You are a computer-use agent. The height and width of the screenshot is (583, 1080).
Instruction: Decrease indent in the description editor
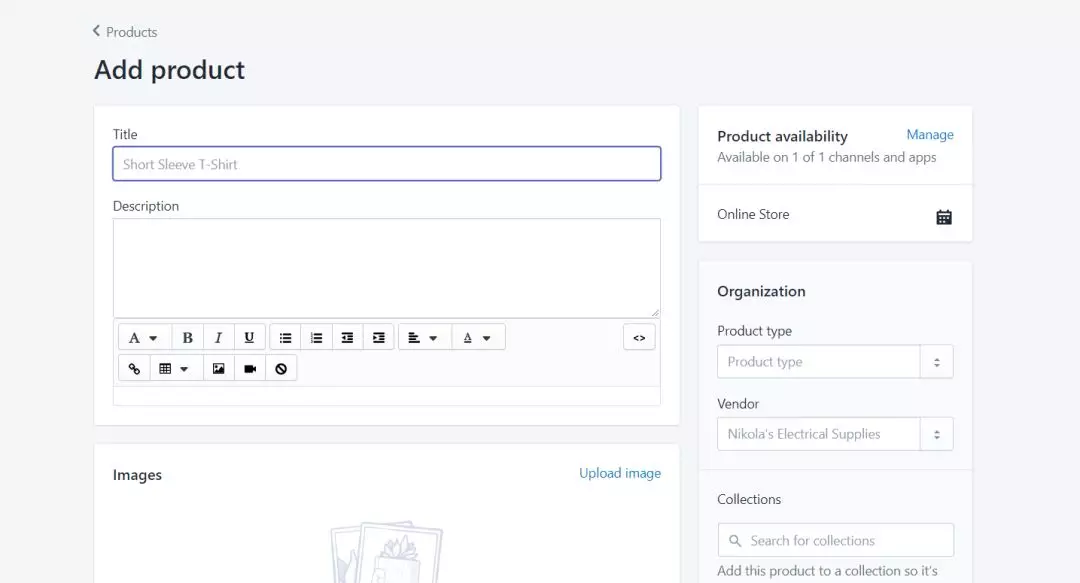pyautogui.click(x=347, y=337)
